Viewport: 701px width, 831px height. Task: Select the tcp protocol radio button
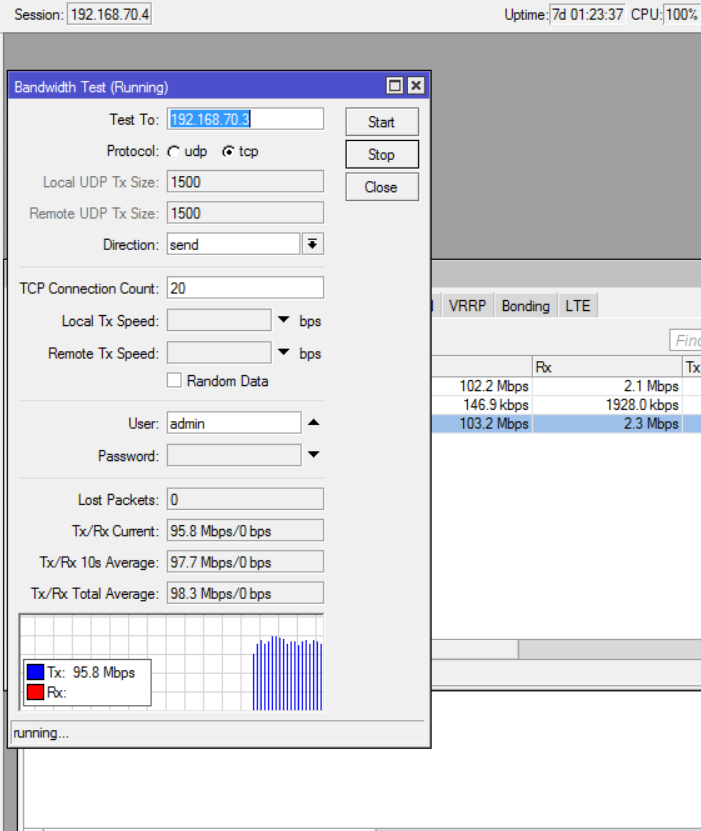pos(228,152)
